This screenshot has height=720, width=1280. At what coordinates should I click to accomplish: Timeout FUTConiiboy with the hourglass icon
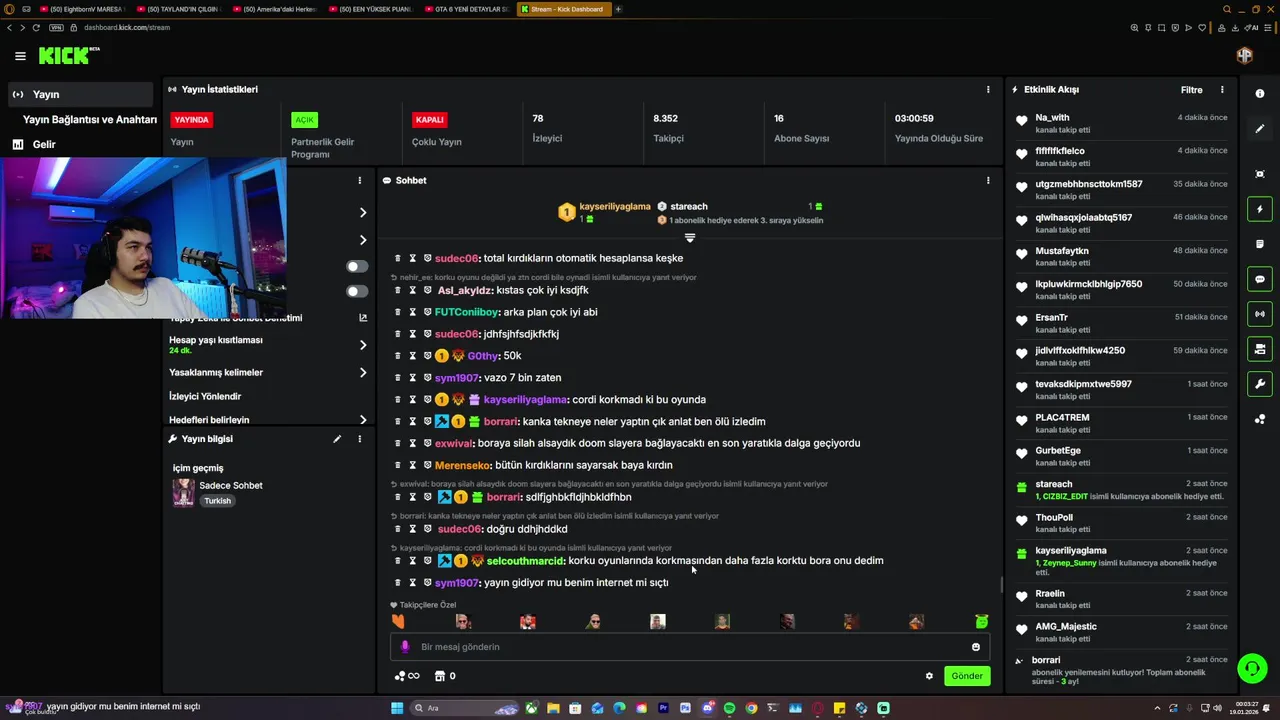coord(412,312)
